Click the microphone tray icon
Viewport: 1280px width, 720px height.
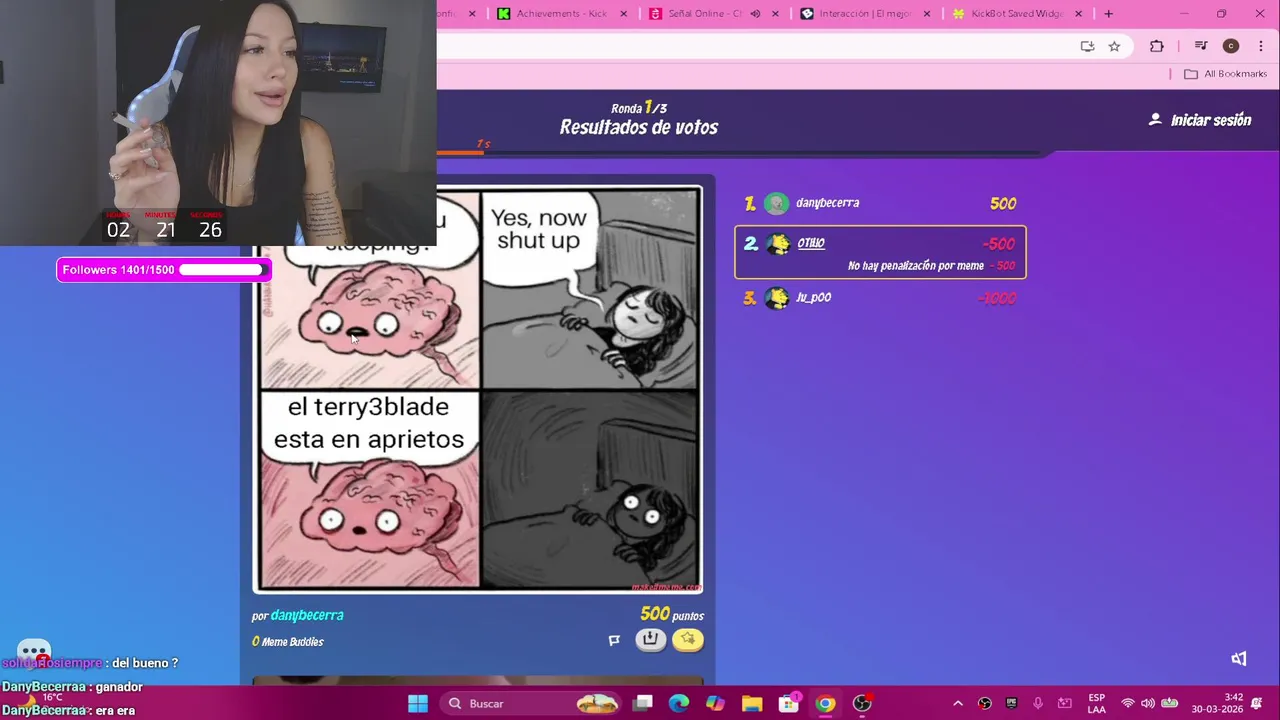click(x=1038, y=703)
